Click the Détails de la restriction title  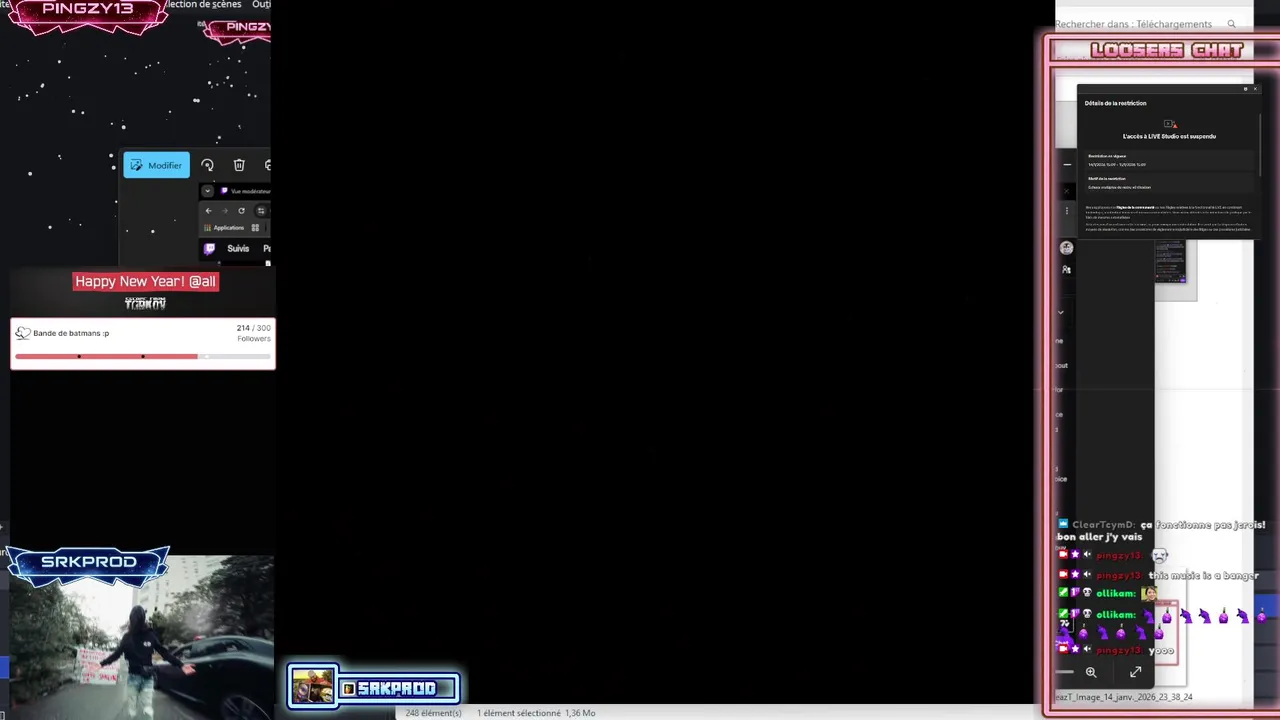click(x=1115, y=103)
